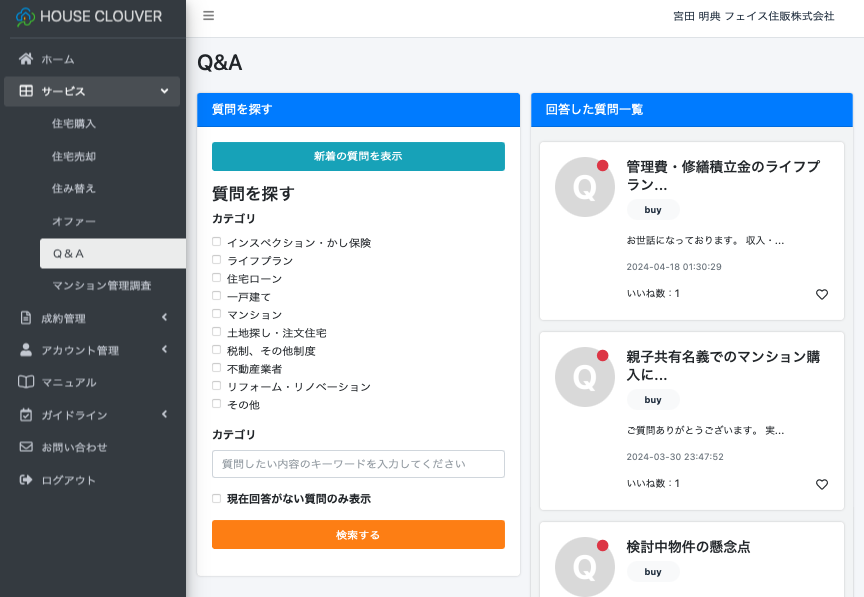The height and width of the screenshot is (597, 864).
Task: Click the orange 検索する button
Action: pyautogui.click(x=358, y=535)
